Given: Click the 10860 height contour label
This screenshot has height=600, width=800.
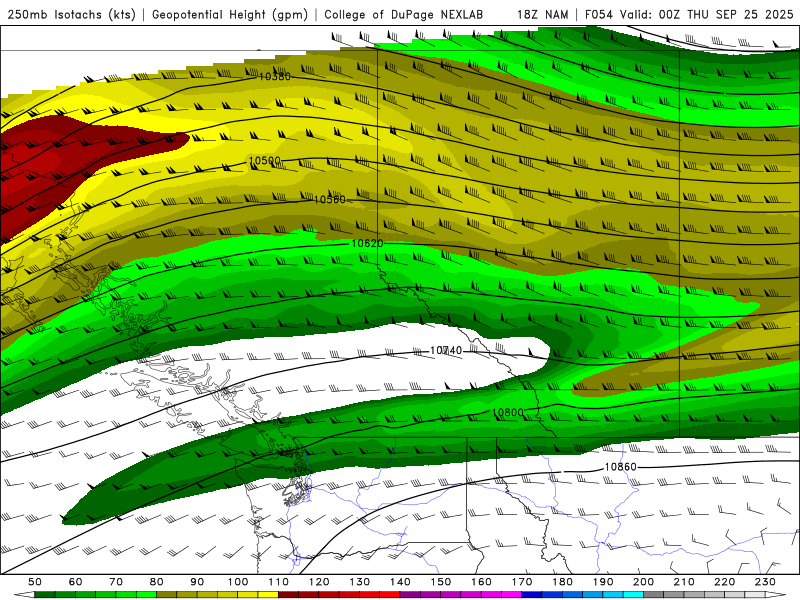Looking at the screenshot, I should coord(620,467).
